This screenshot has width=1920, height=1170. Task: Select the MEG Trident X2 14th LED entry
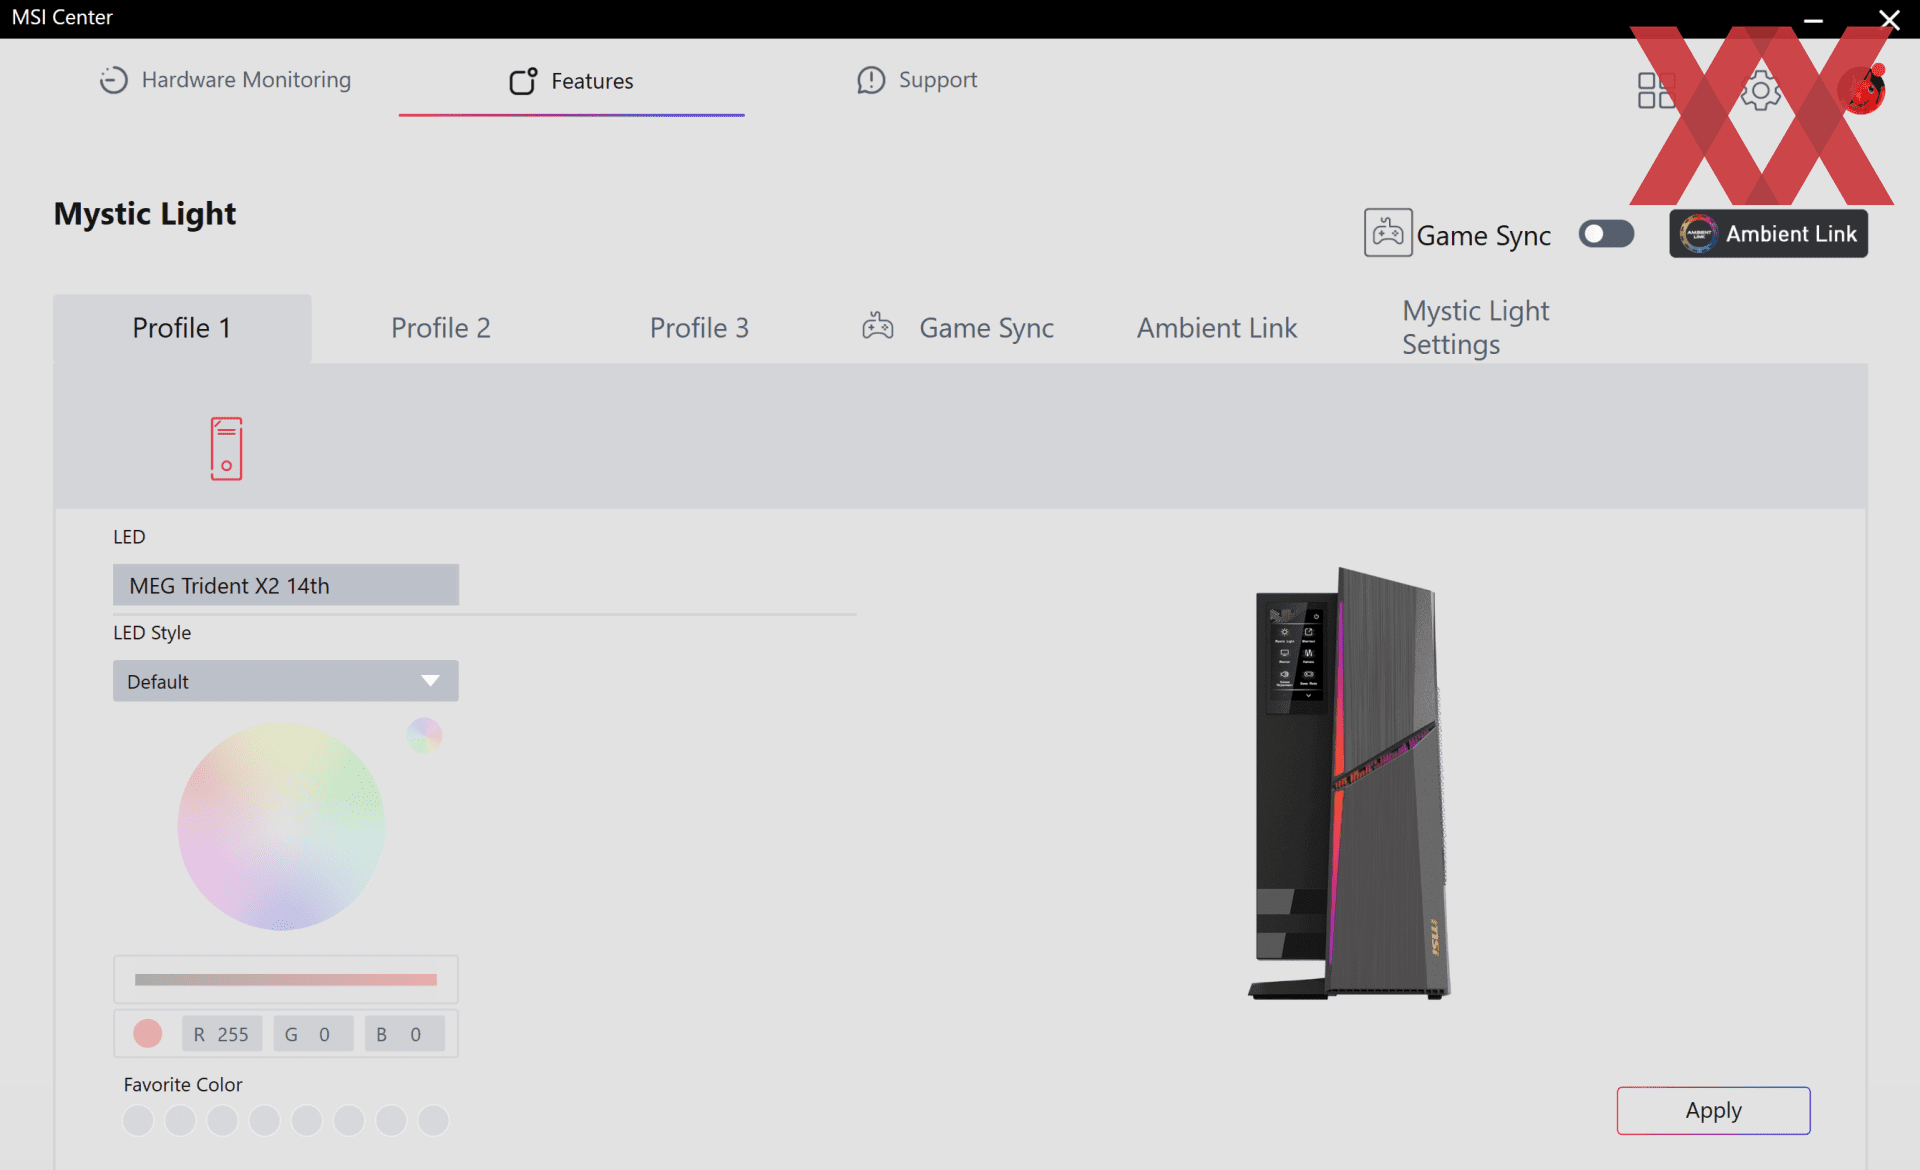286,585
